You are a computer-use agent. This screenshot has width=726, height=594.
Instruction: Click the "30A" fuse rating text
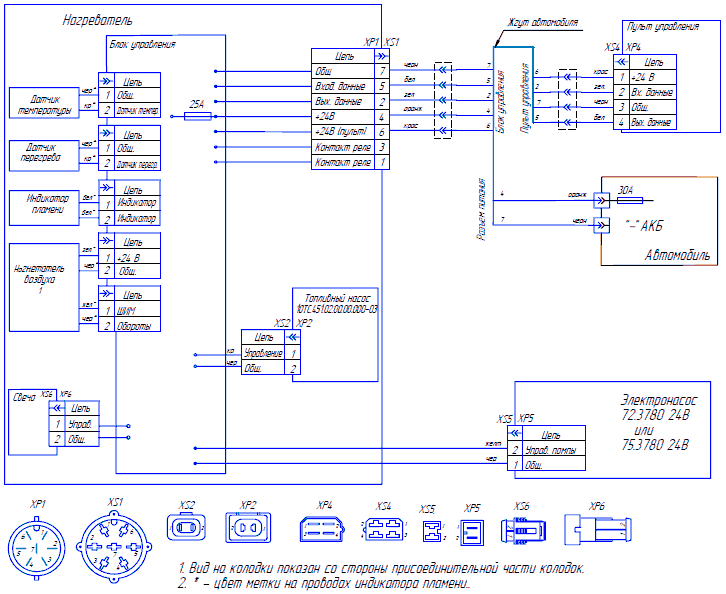[x=626, y=189]
